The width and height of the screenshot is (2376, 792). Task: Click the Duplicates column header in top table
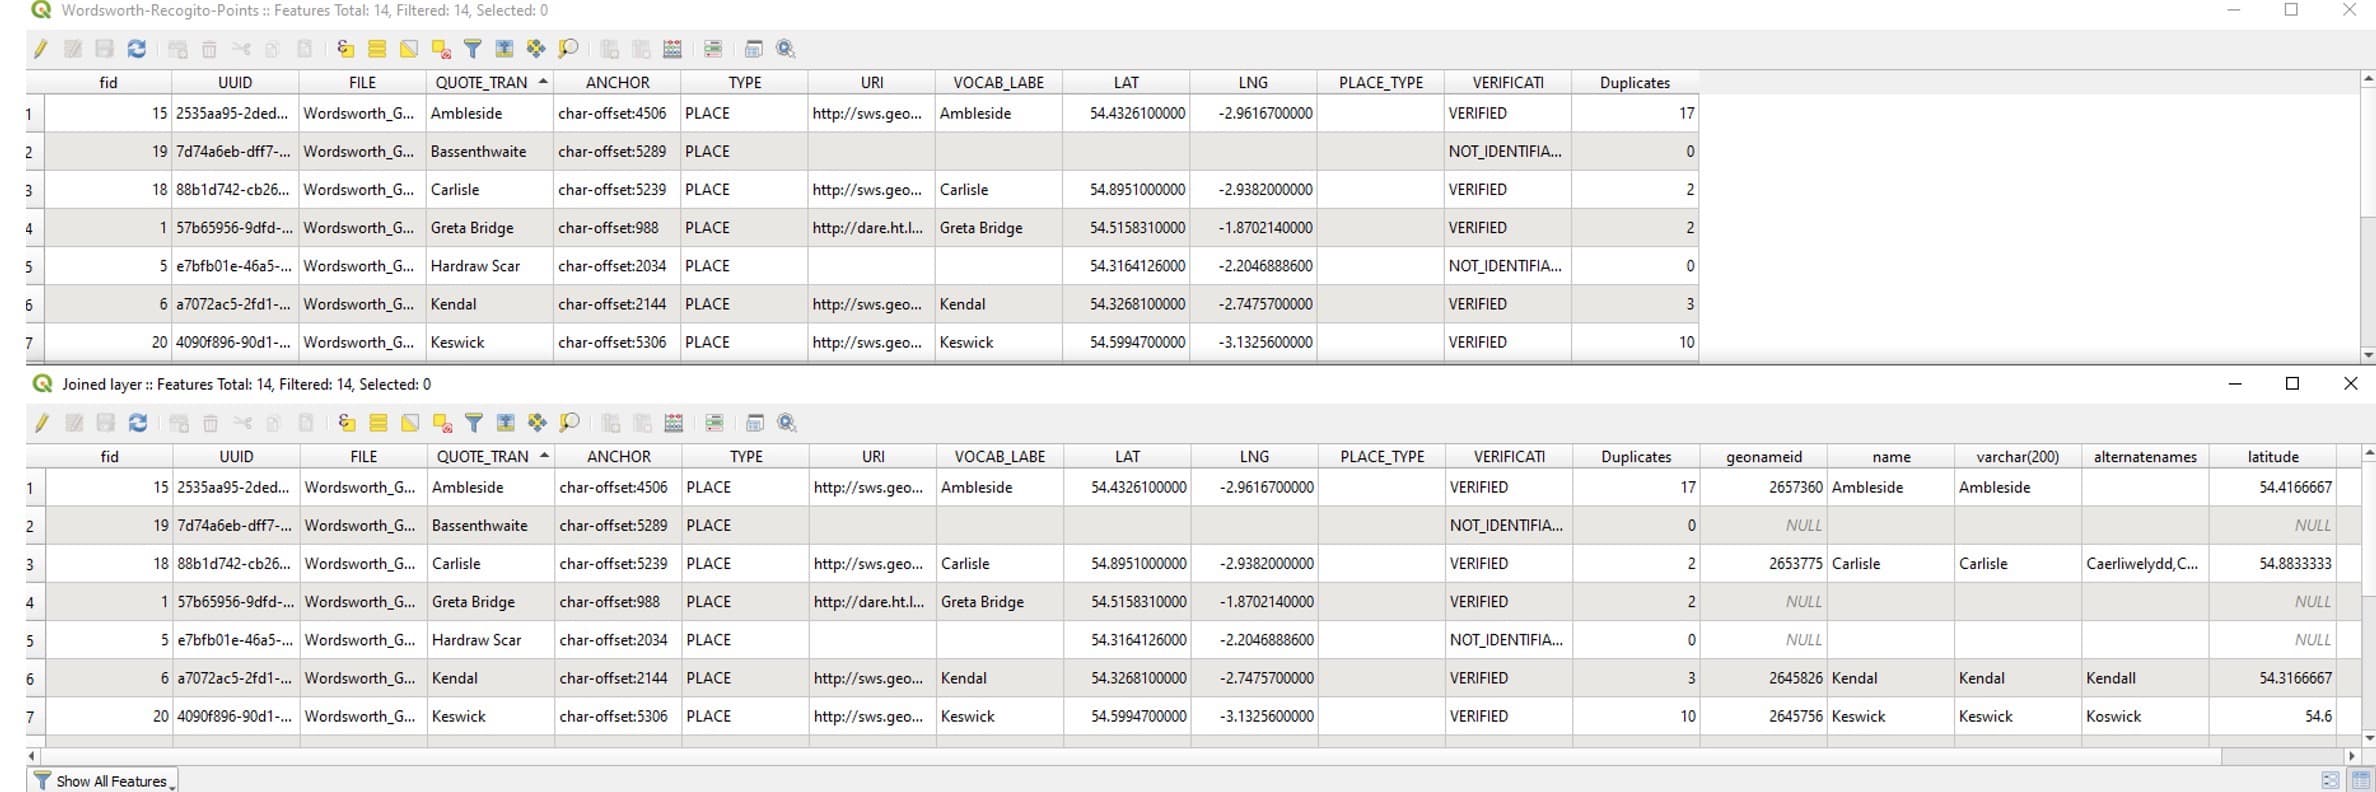coord(1634,83)
